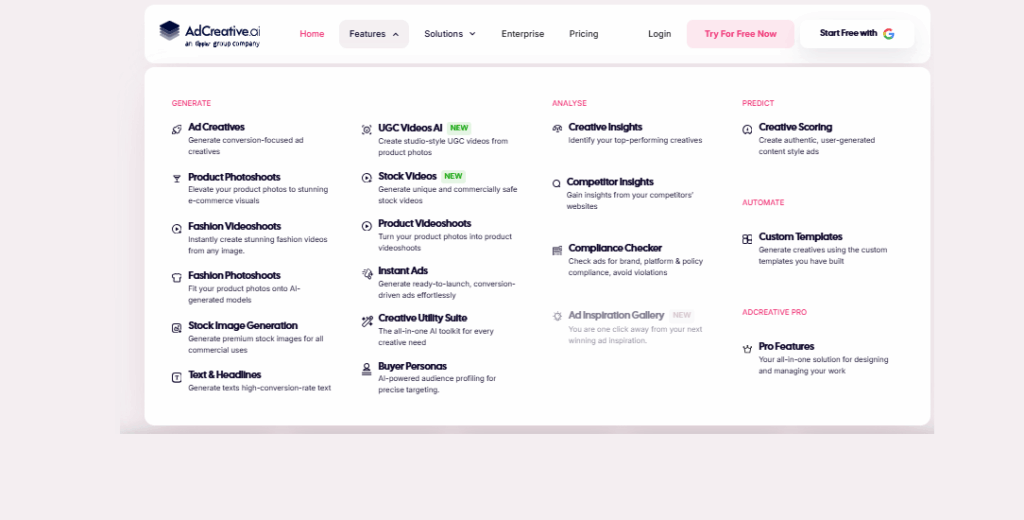Open the Ad Creatives feature
The height and width of the screenshot is (520, 1024).
(x=216, y=127)
